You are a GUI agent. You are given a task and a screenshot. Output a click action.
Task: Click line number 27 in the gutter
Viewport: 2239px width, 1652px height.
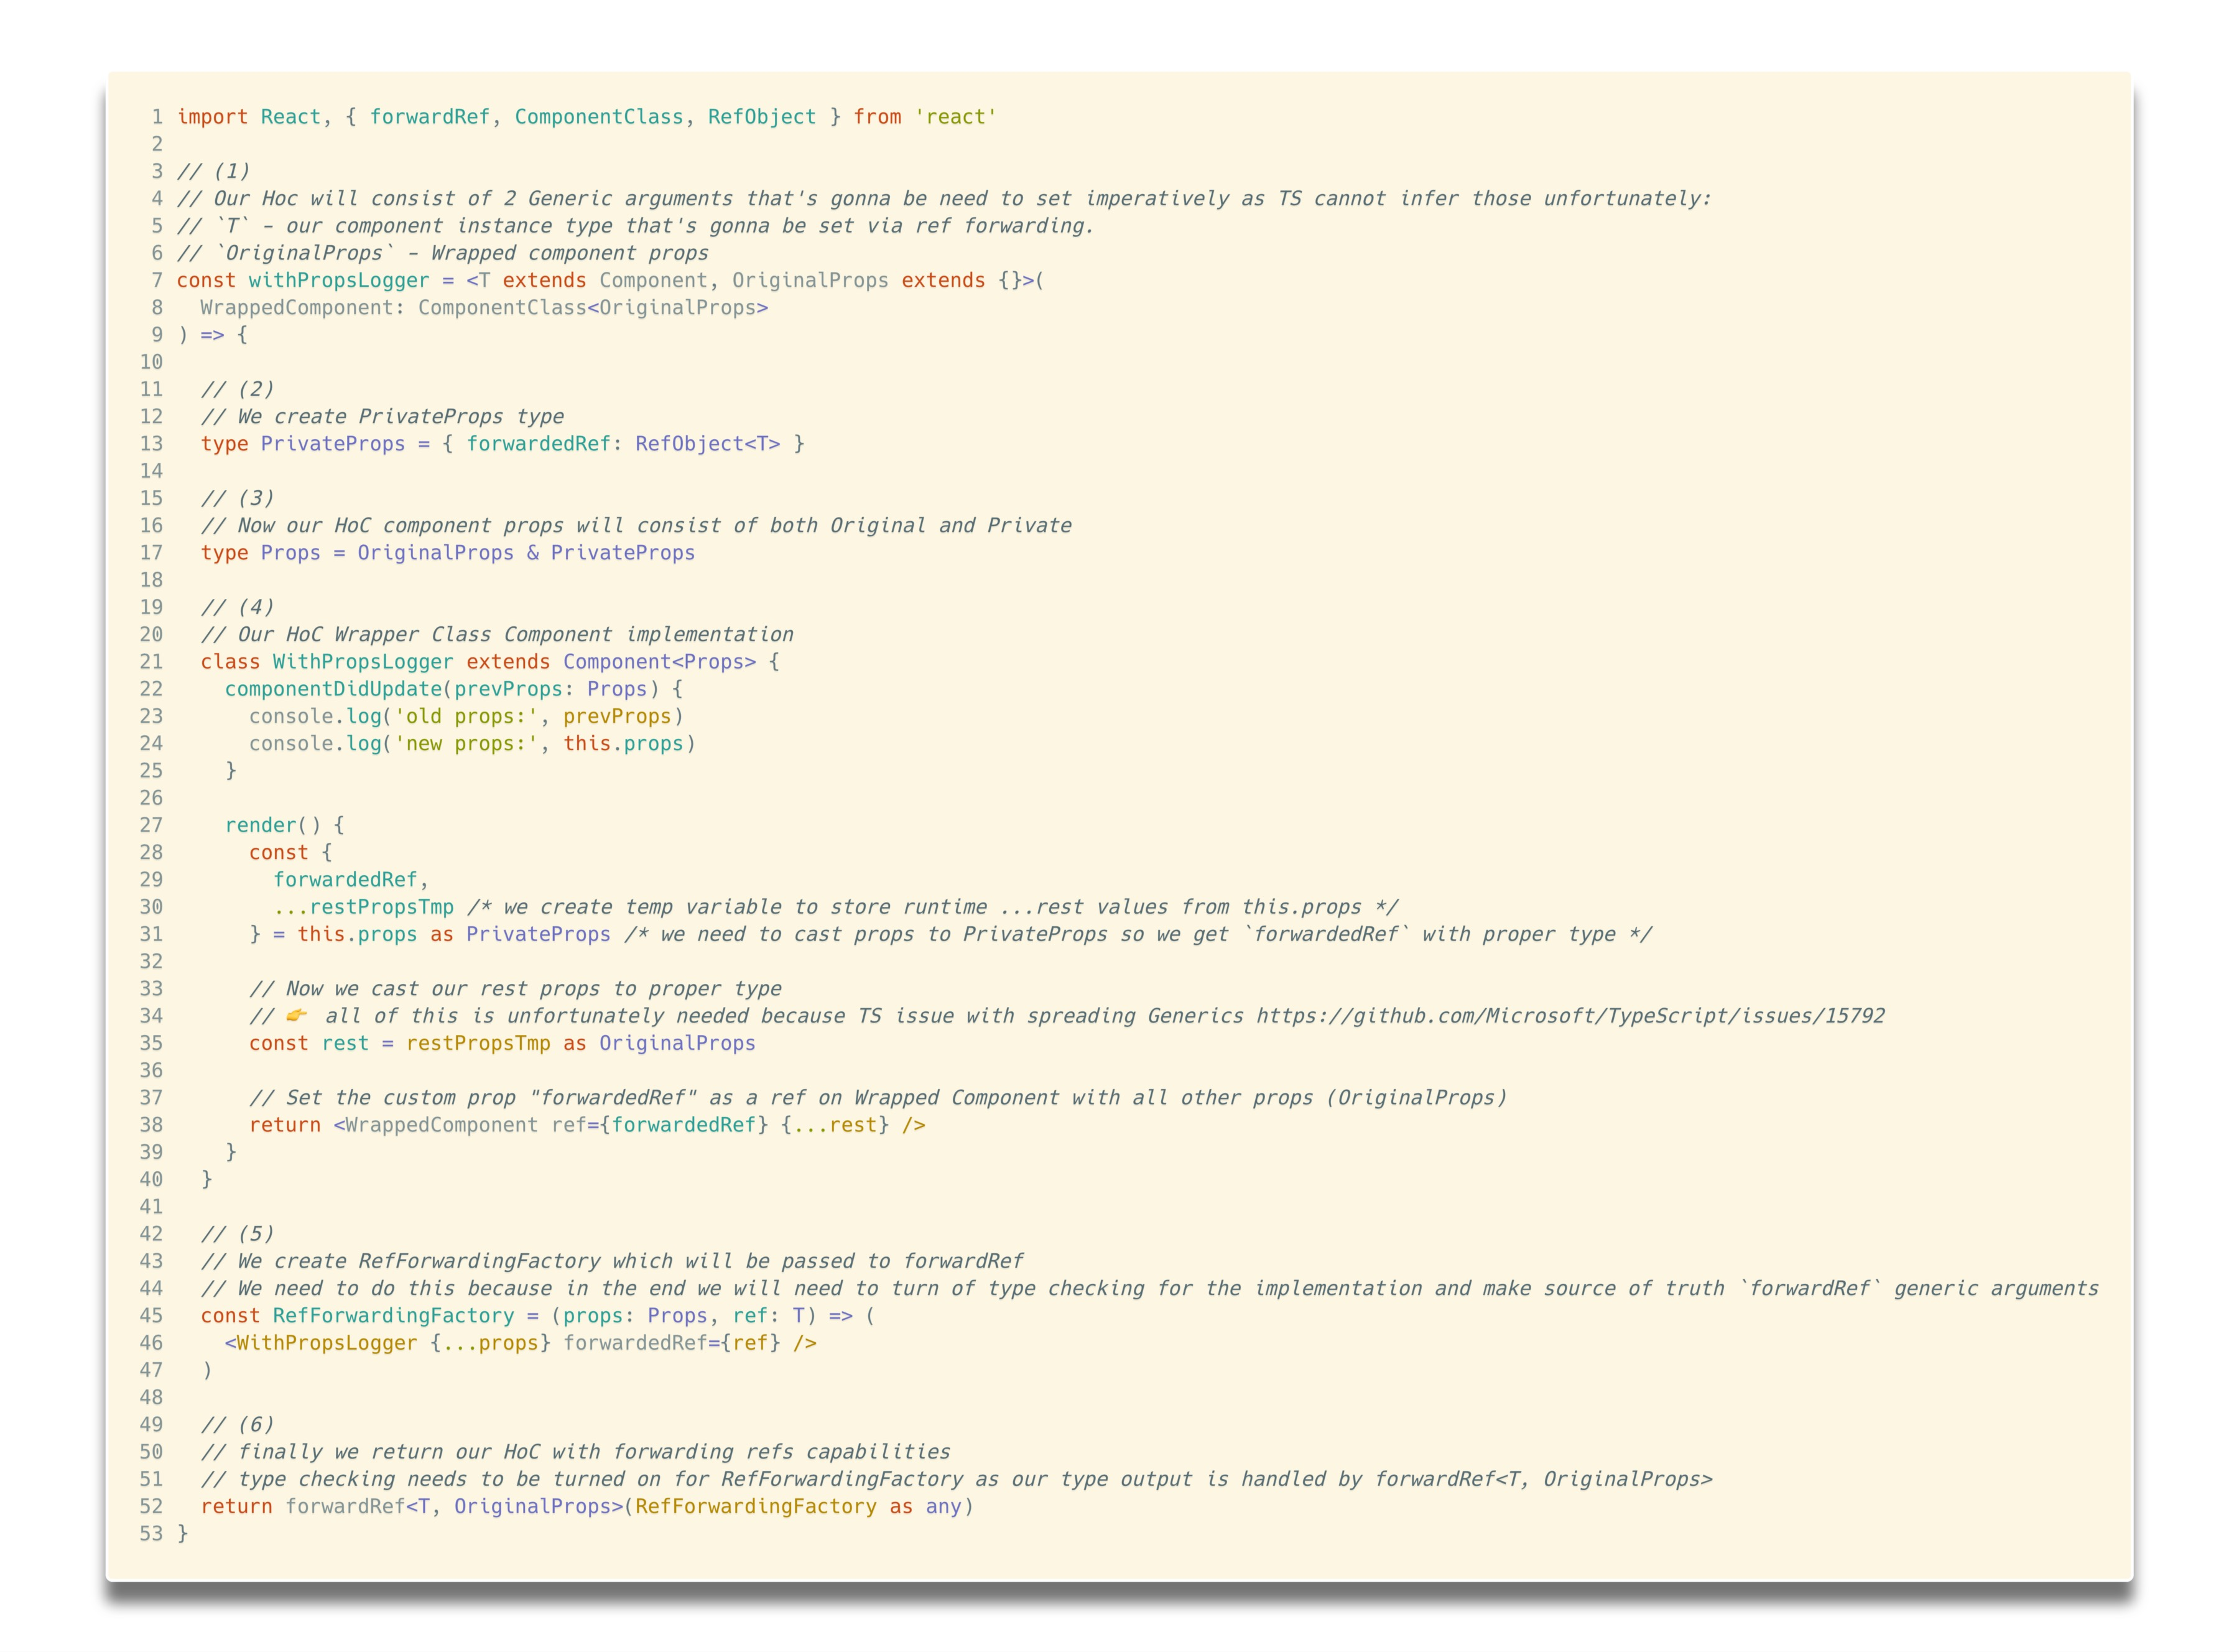pyautogui.click(x=151, y=825)
